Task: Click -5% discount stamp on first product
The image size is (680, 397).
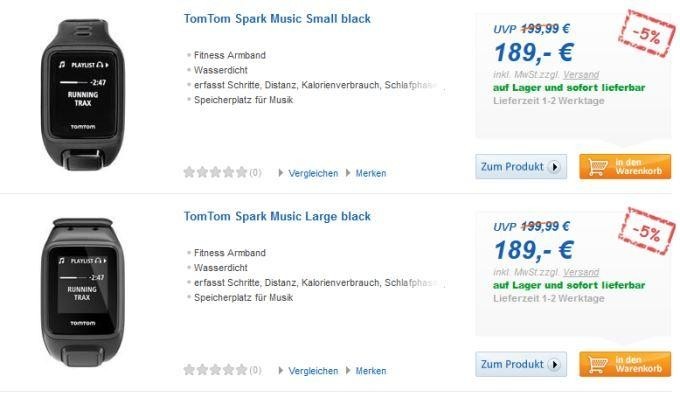Action: [647, 33]
